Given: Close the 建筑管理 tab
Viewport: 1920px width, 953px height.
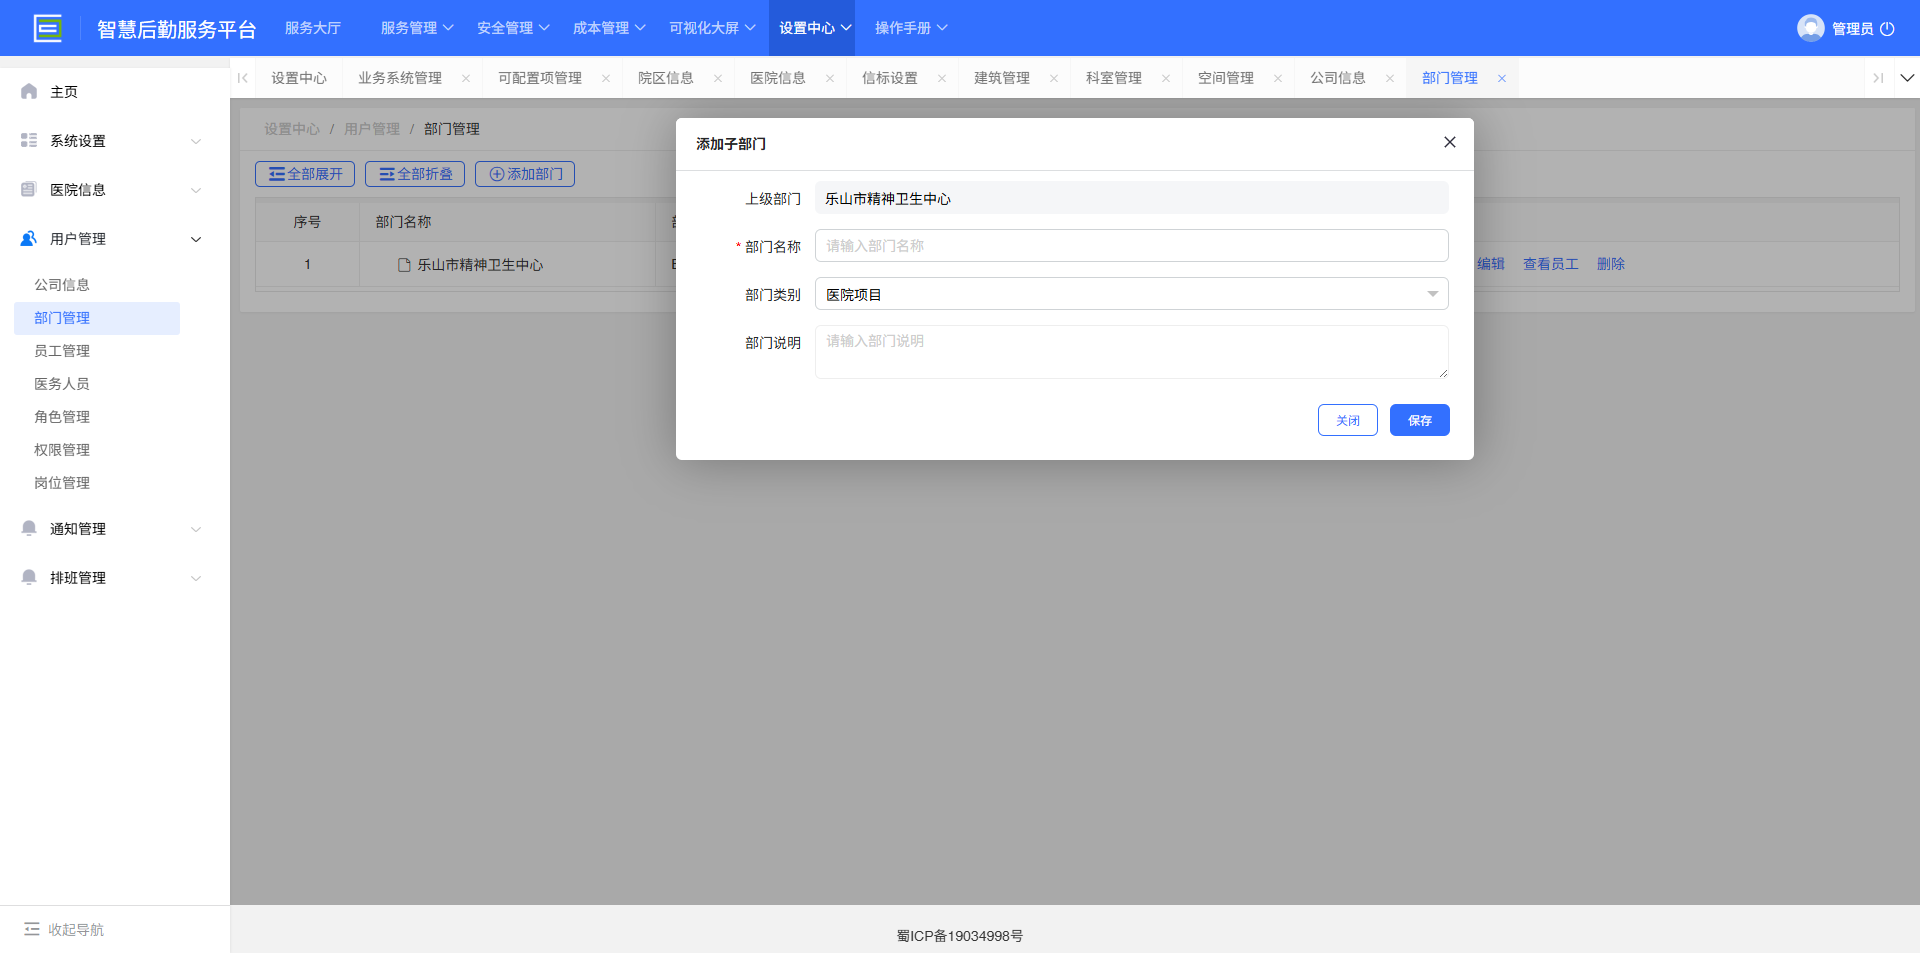Looking at the screenshot, I should pos(1054,78).
